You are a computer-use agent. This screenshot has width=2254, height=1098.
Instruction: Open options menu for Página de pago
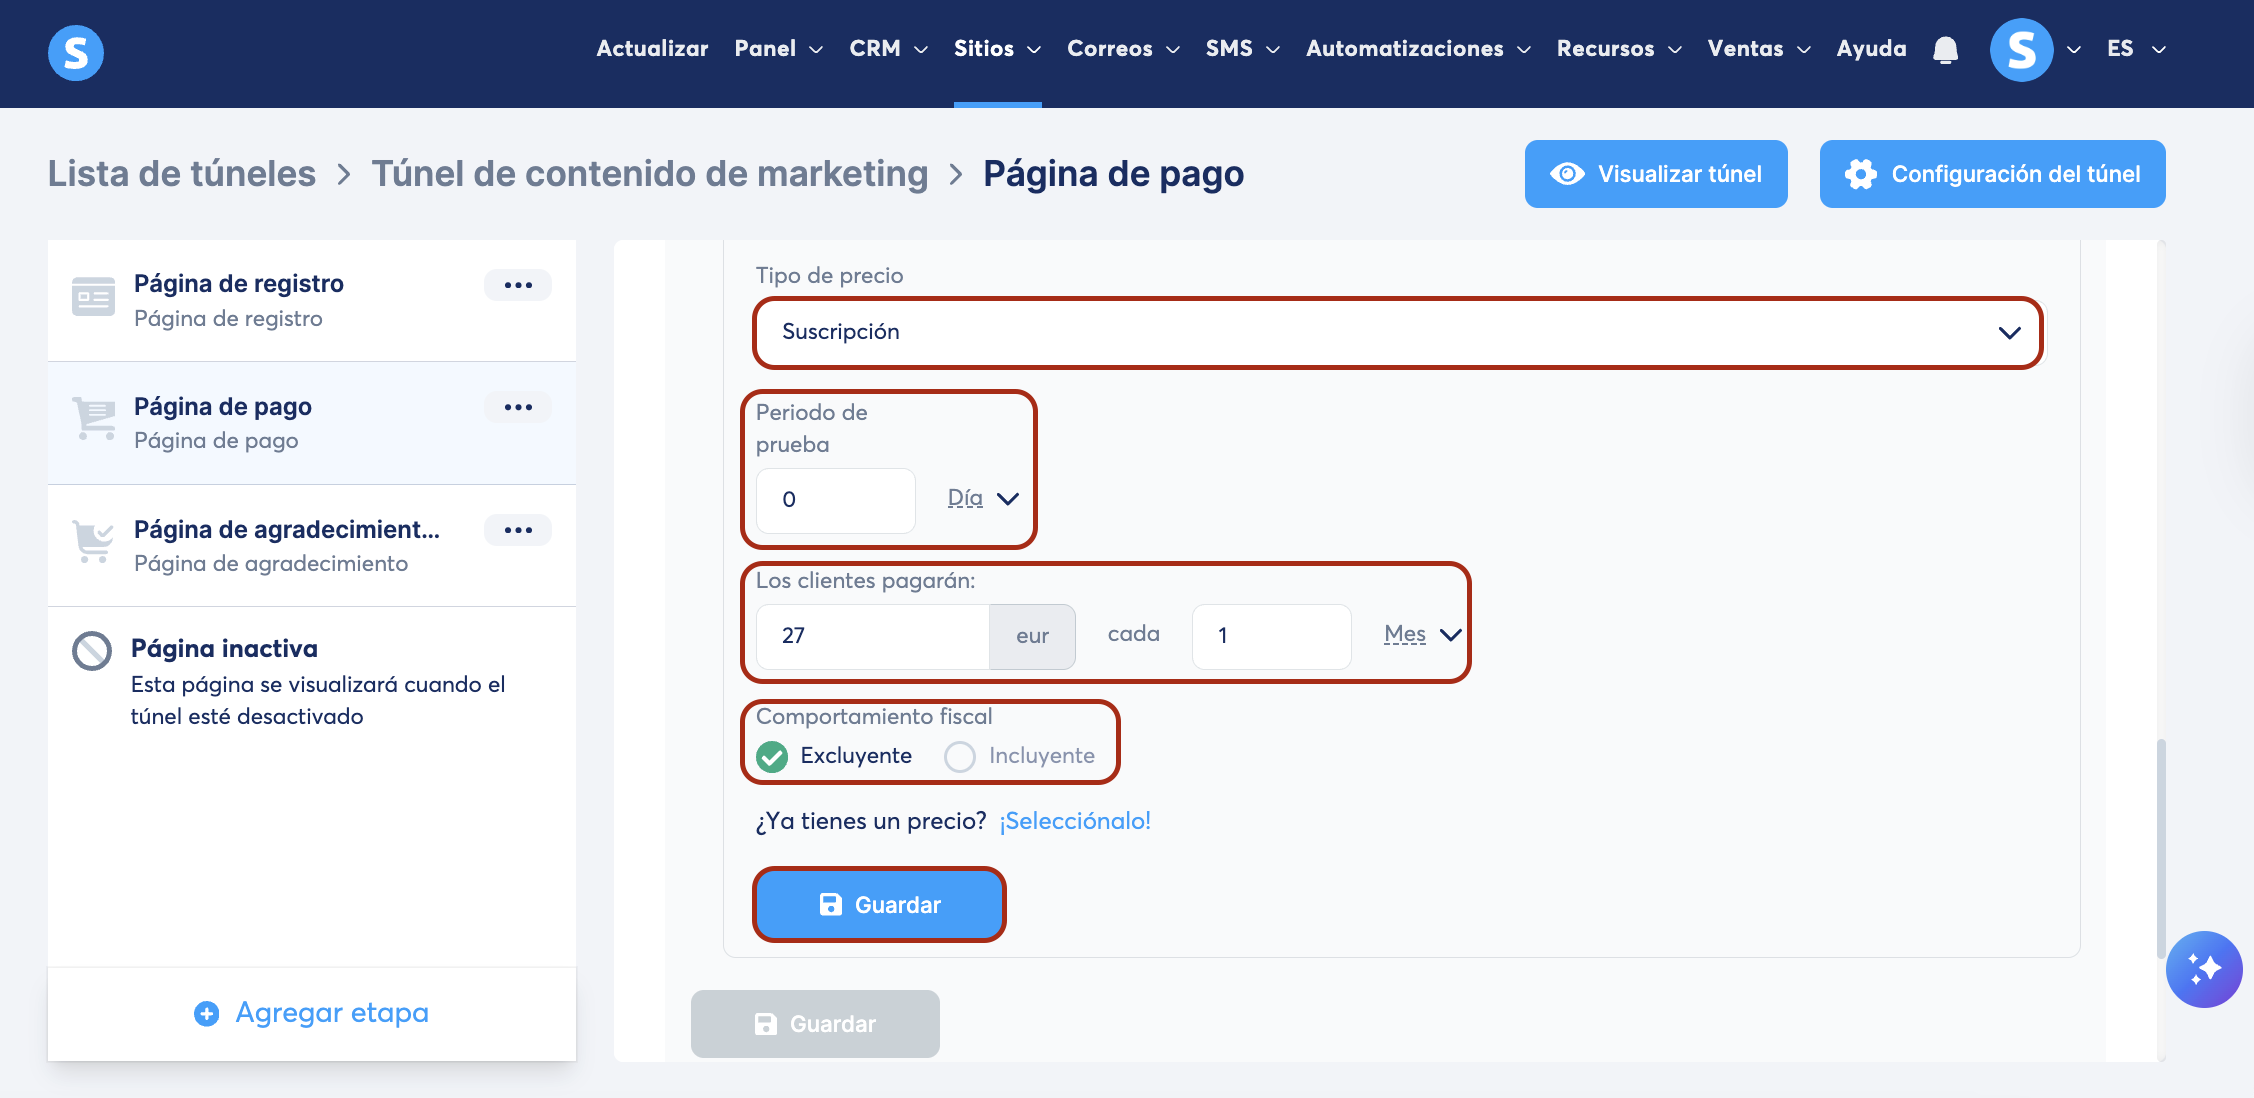pyautogui.click(x=518, y=407)
